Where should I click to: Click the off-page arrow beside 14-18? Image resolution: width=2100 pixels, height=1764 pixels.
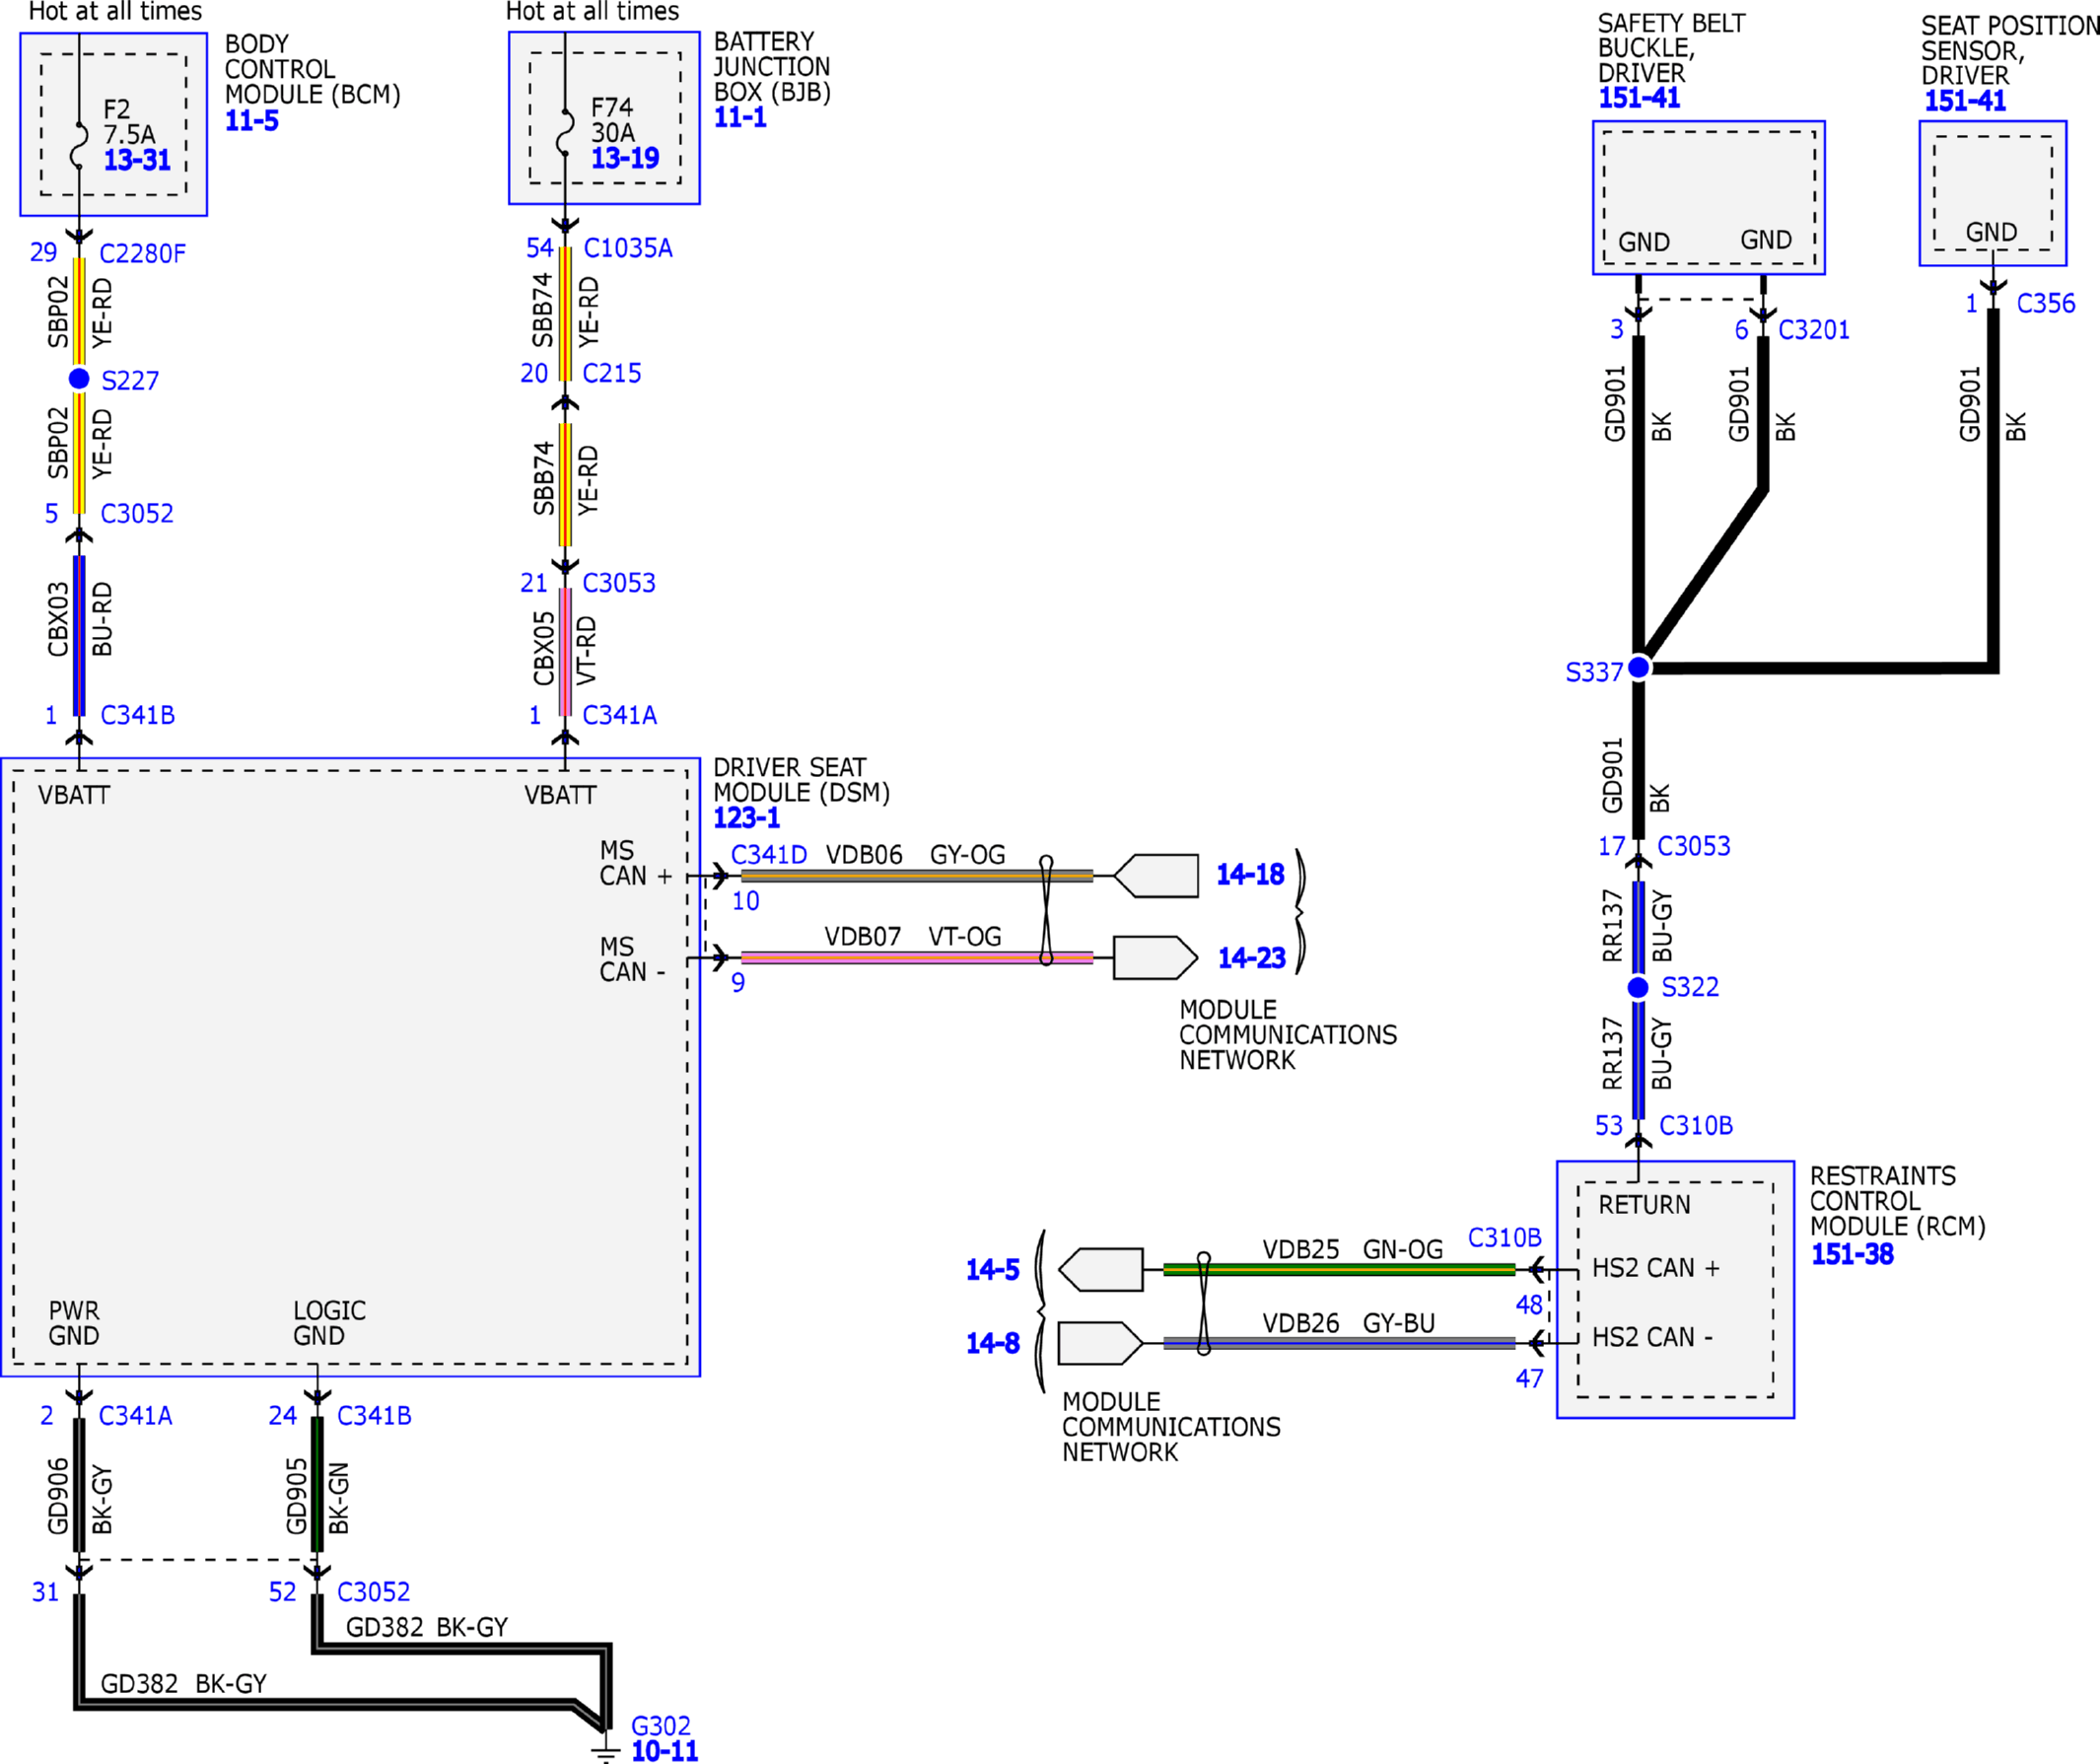[1156, 876]
